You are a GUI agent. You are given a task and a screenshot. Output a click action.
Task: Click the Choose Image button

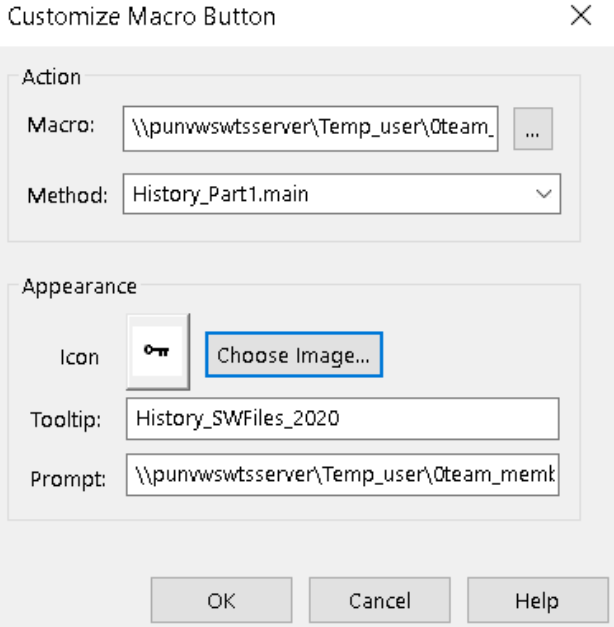[x=294, y=355]
